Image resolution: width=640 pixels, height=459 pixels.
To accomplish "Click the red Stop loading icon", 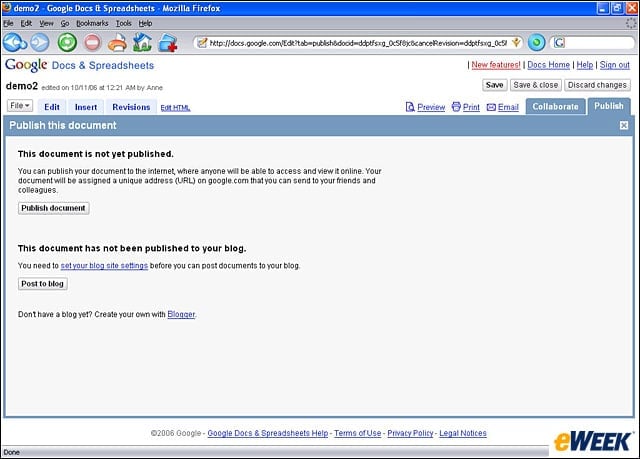I will coord(92,42).
